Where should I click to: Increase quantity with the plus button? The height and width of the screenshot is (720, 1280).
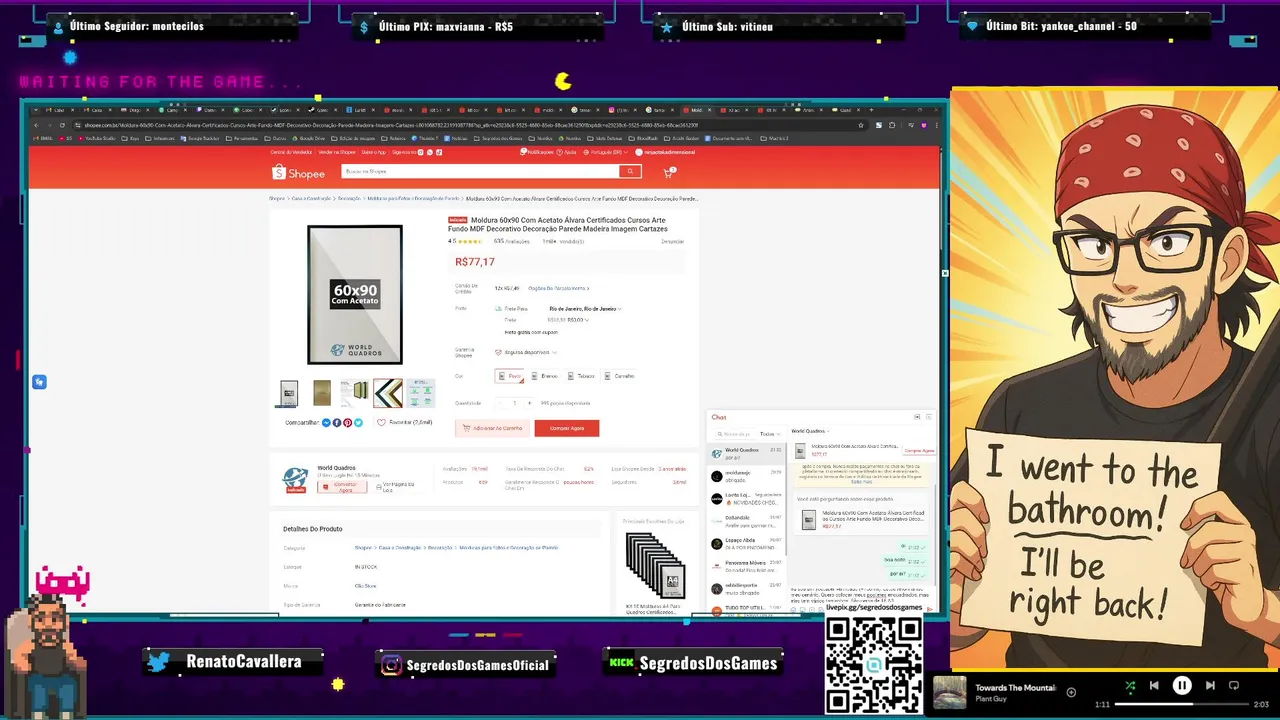click(x=529, y=403)
